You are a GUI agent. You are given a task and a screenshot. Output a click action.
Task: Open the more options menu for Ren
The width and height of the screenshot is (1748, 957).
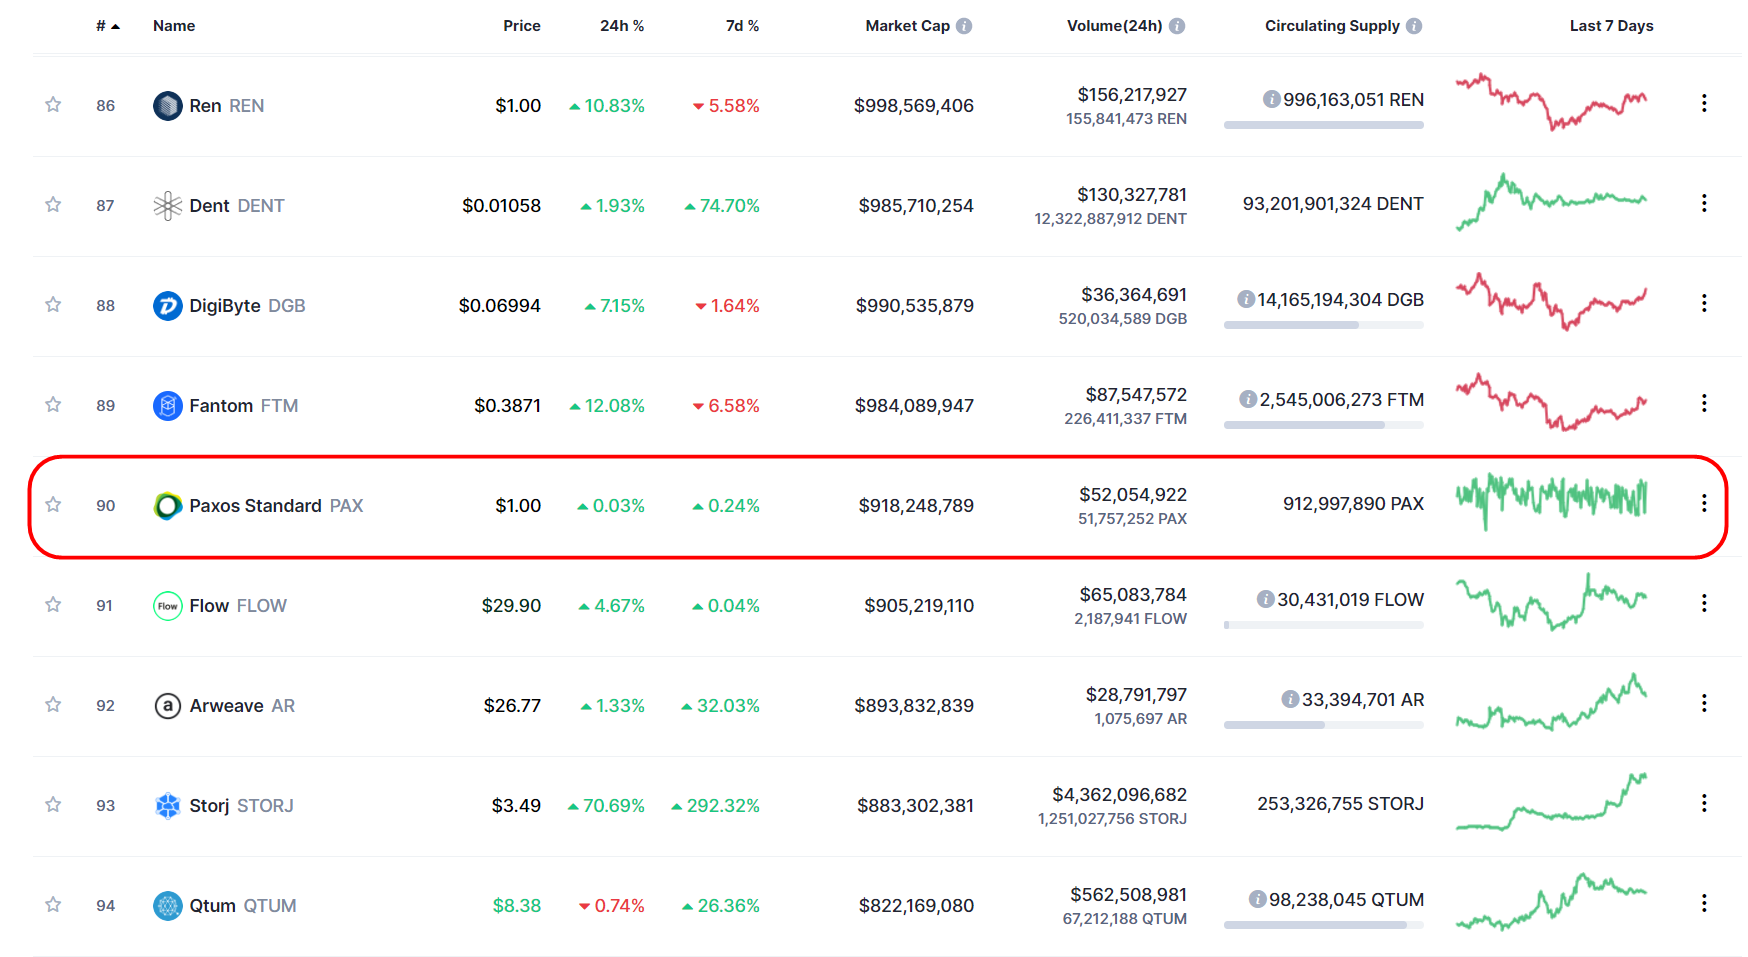pyautogui.click(x=1704, y=103)
